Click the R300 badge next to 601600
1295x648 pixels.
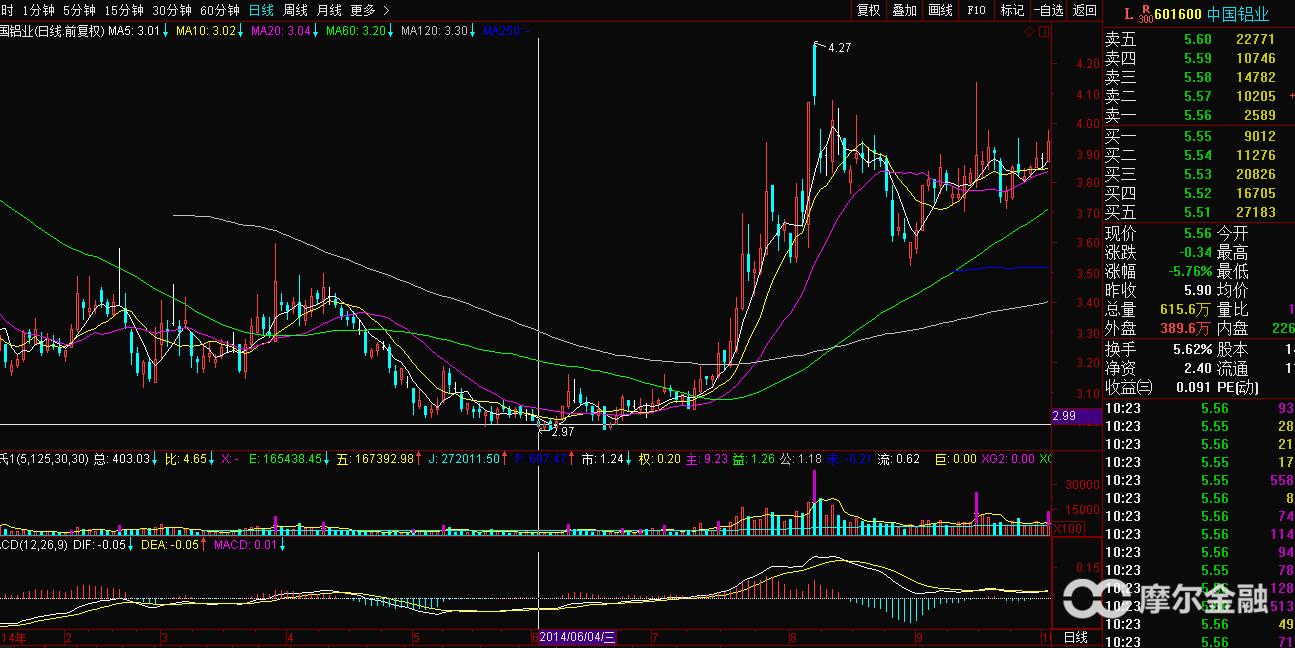[1145, 14]
